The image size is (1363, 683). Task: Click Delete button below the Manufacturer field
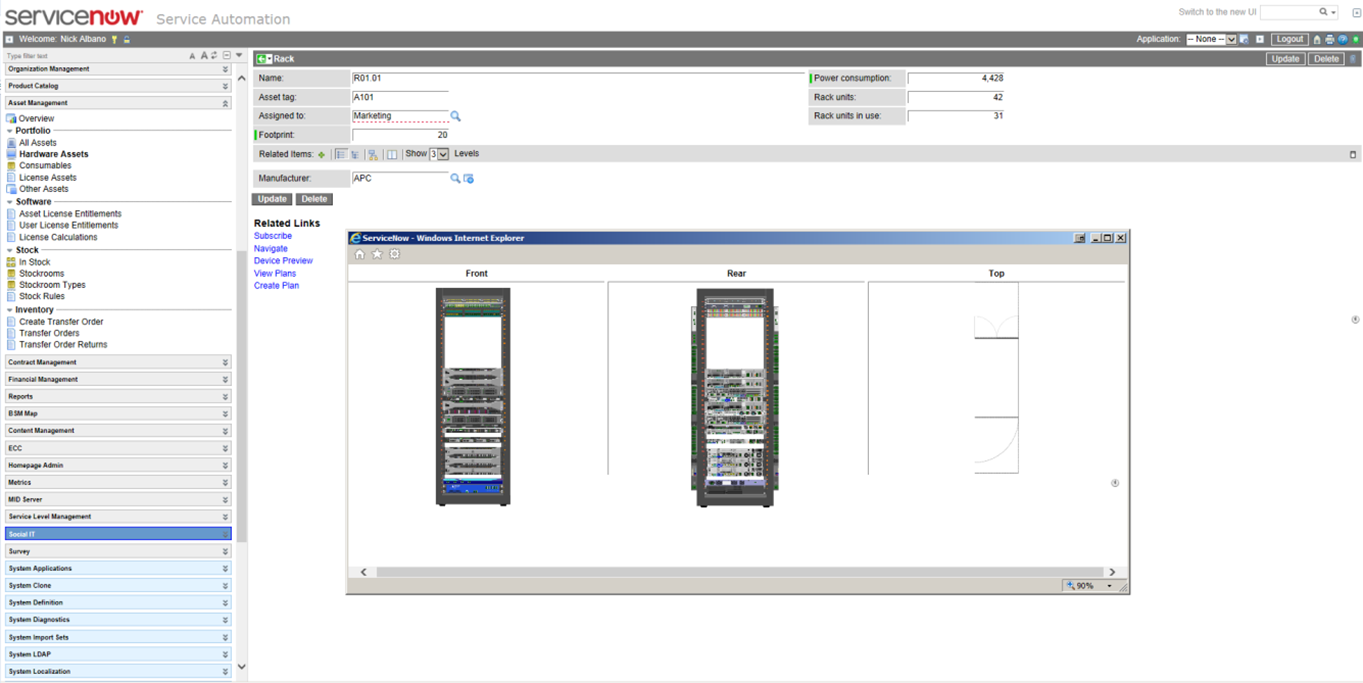pyautogui.click(x=314, y=199)
